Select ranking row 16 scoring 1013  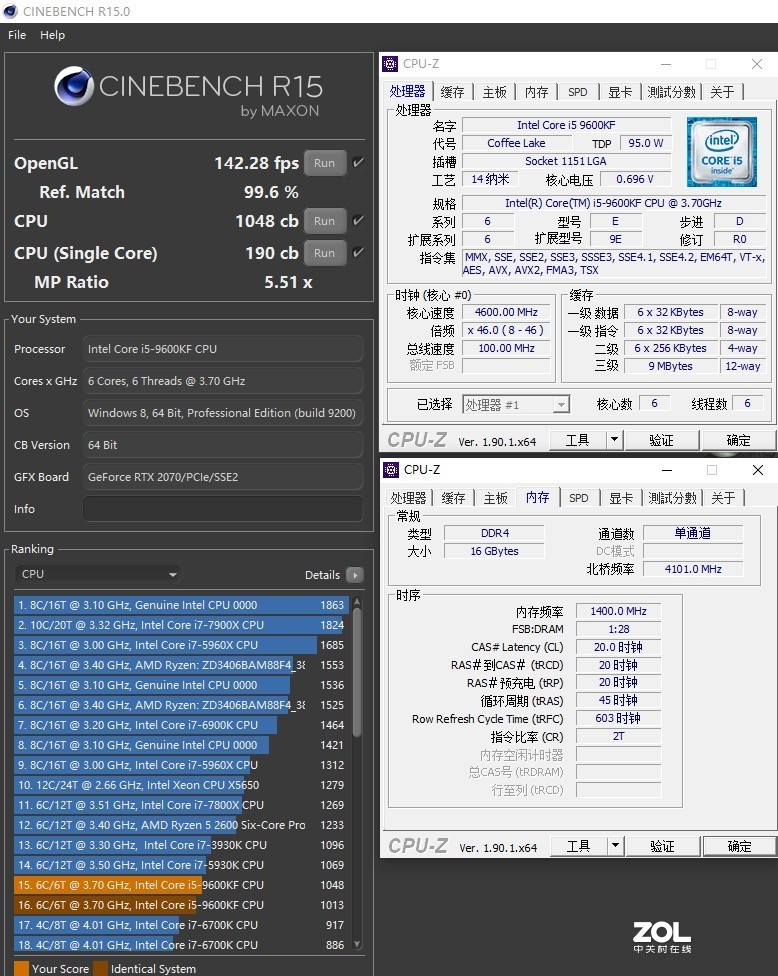pos(180,904)
